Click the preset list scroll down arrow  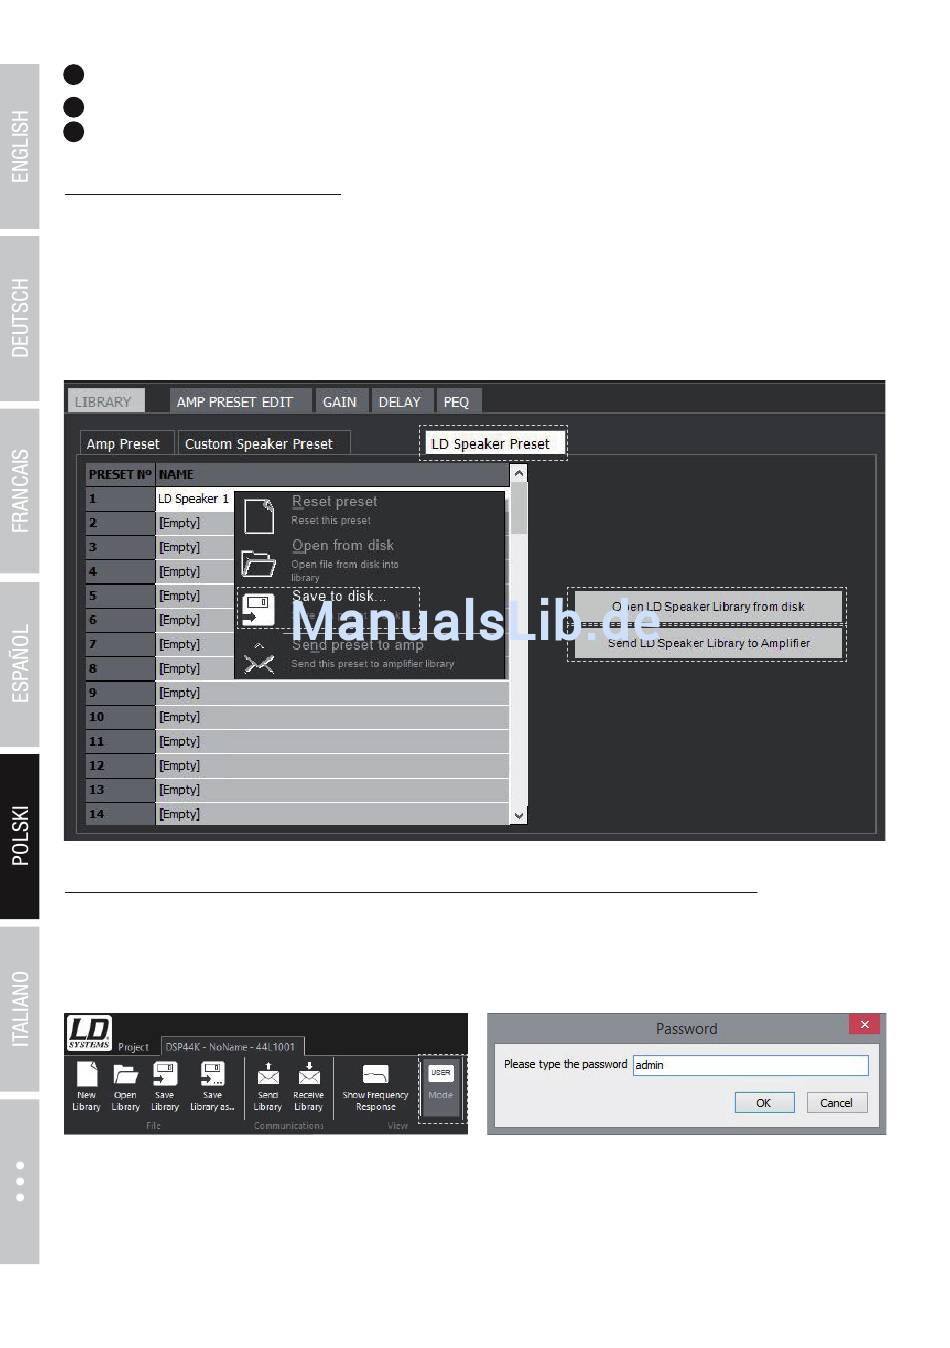[518, 815]
